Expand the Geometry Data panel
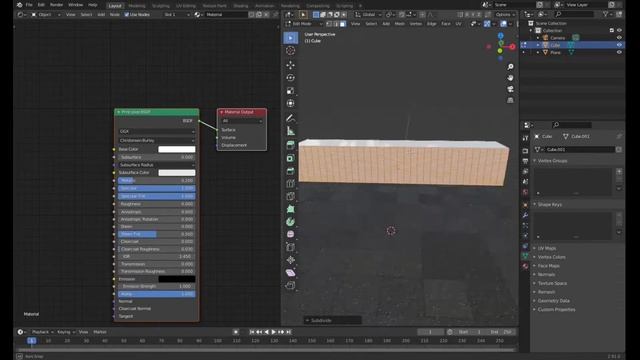This screenshot has height=360, width=640. pyautogui.click(x=553, y=301)
